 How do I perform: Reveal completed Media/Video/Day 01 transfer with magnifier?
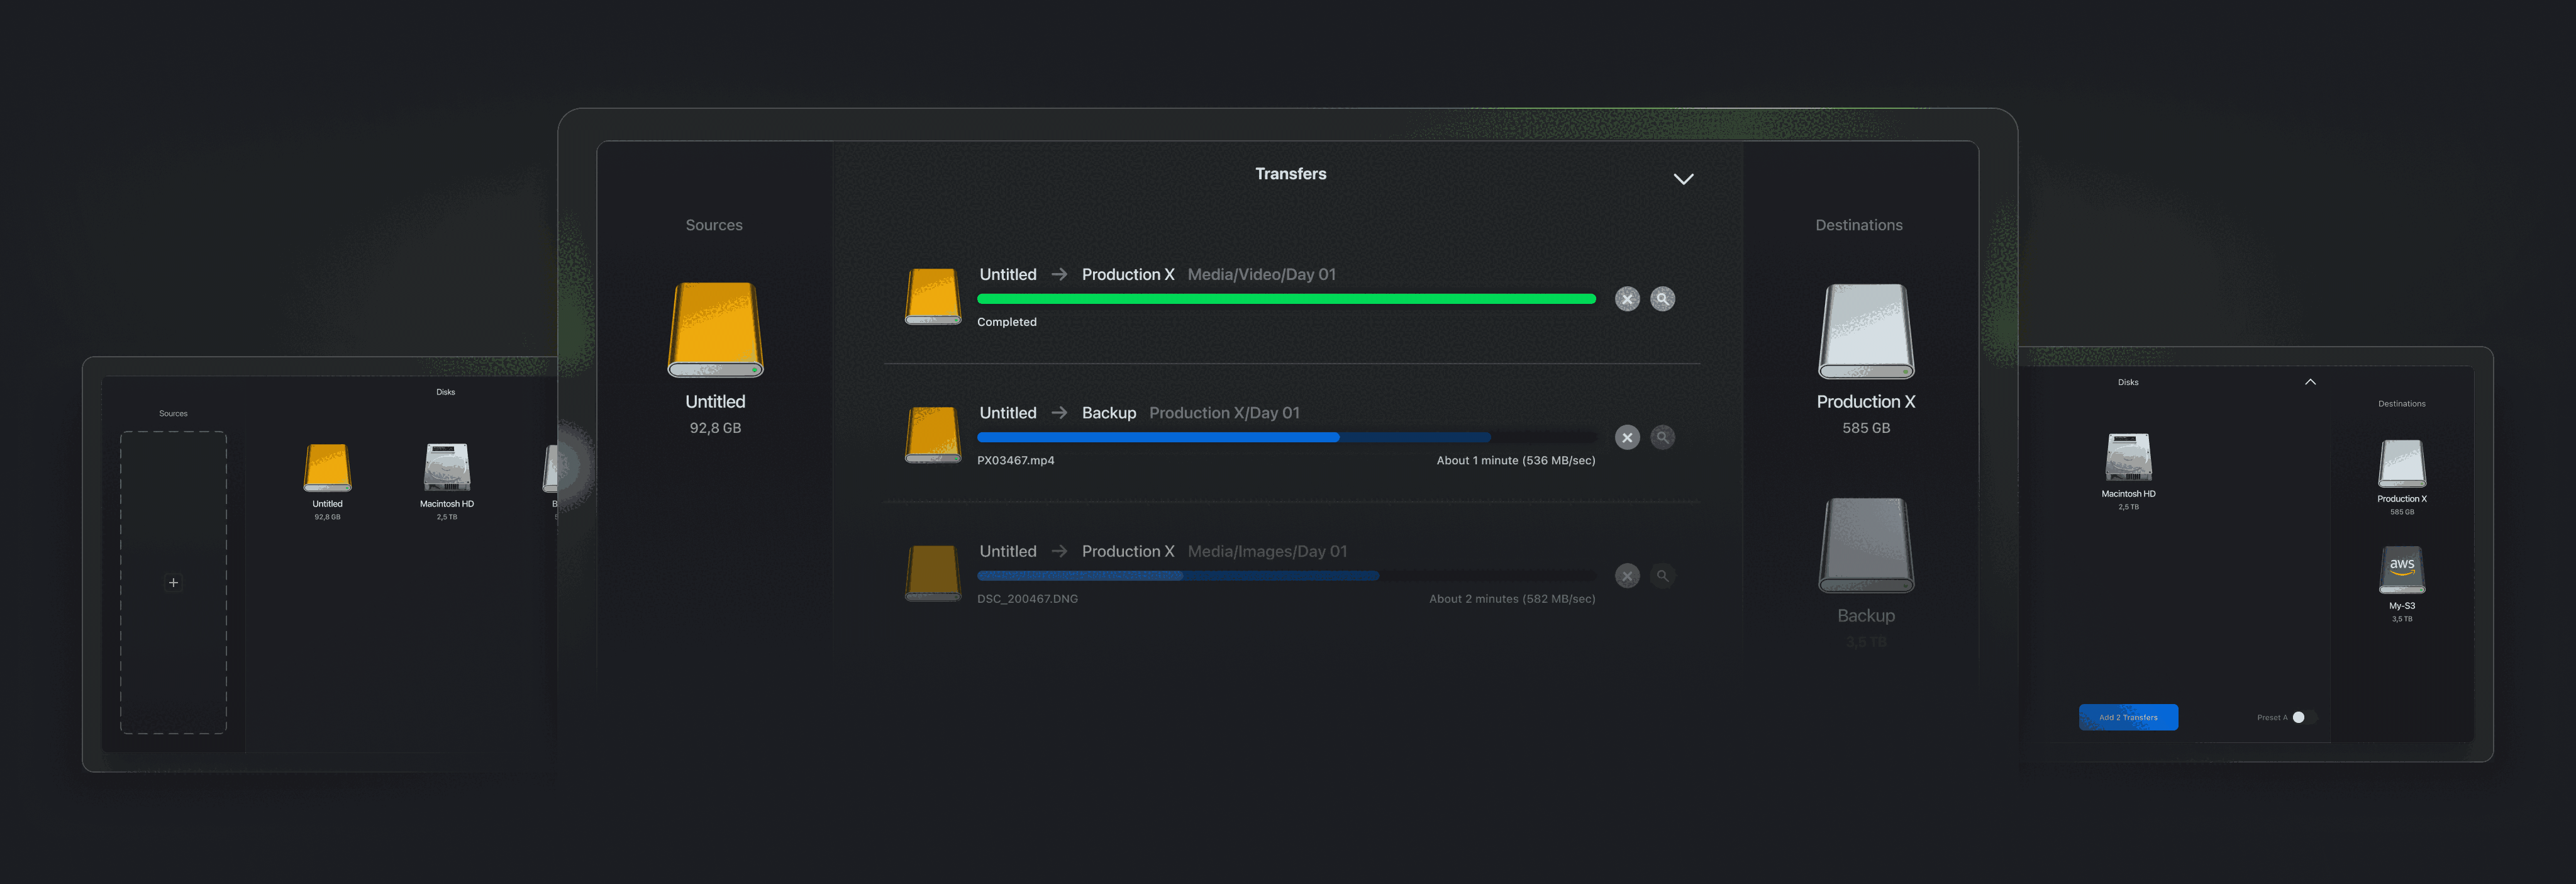[x=1662, y=299]
